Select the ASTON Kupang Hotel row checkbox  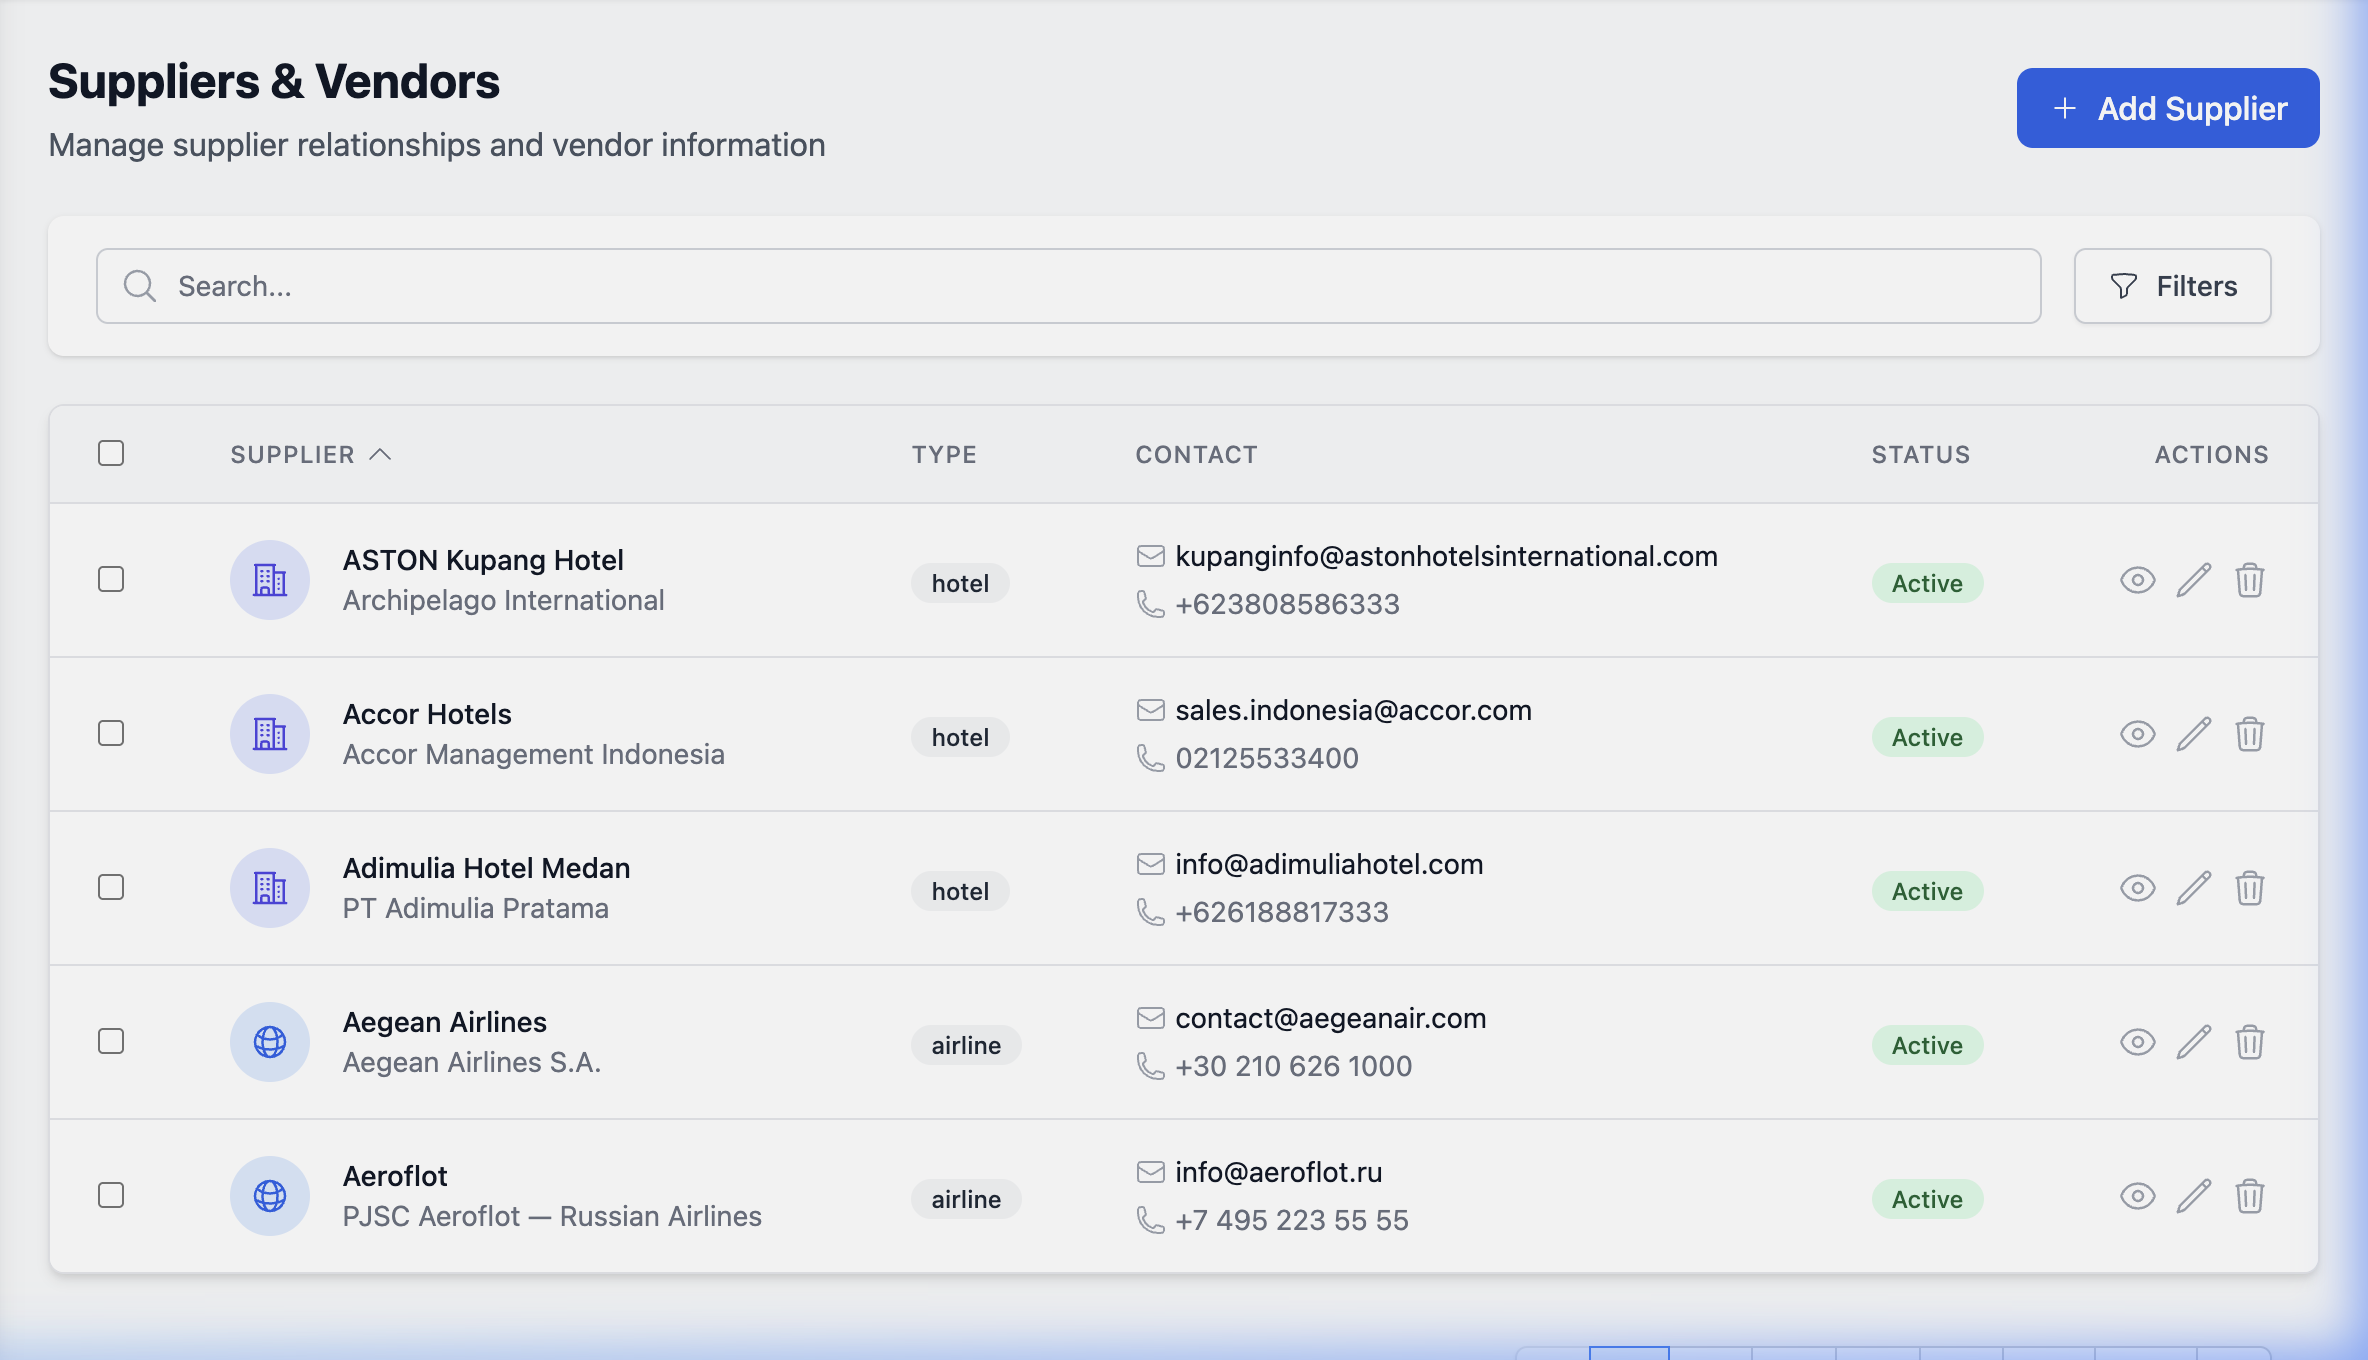click(111, 579)
